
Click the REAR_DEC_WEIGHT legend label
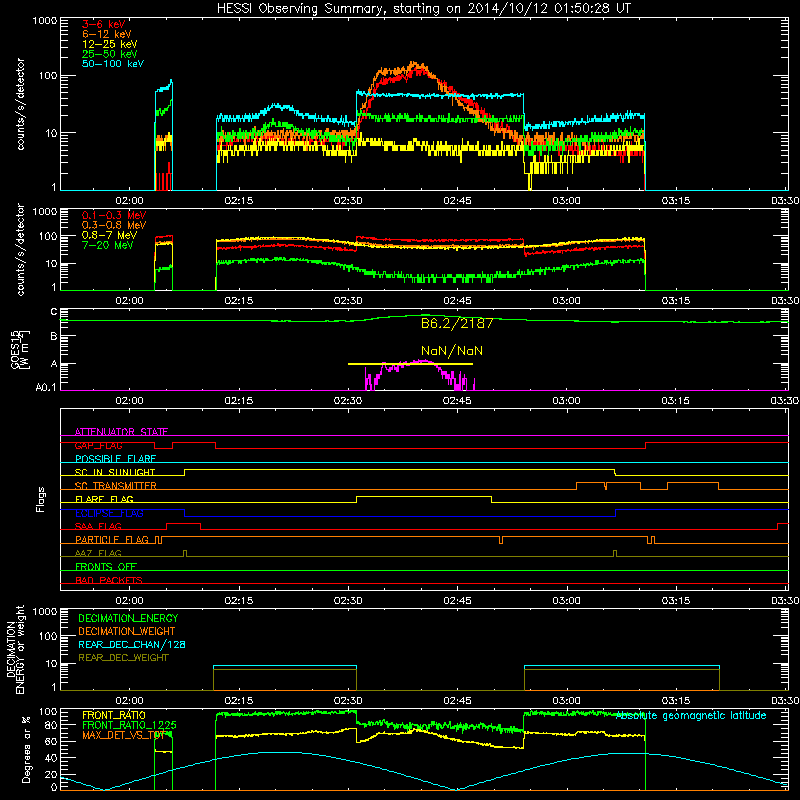click(123, 658)
